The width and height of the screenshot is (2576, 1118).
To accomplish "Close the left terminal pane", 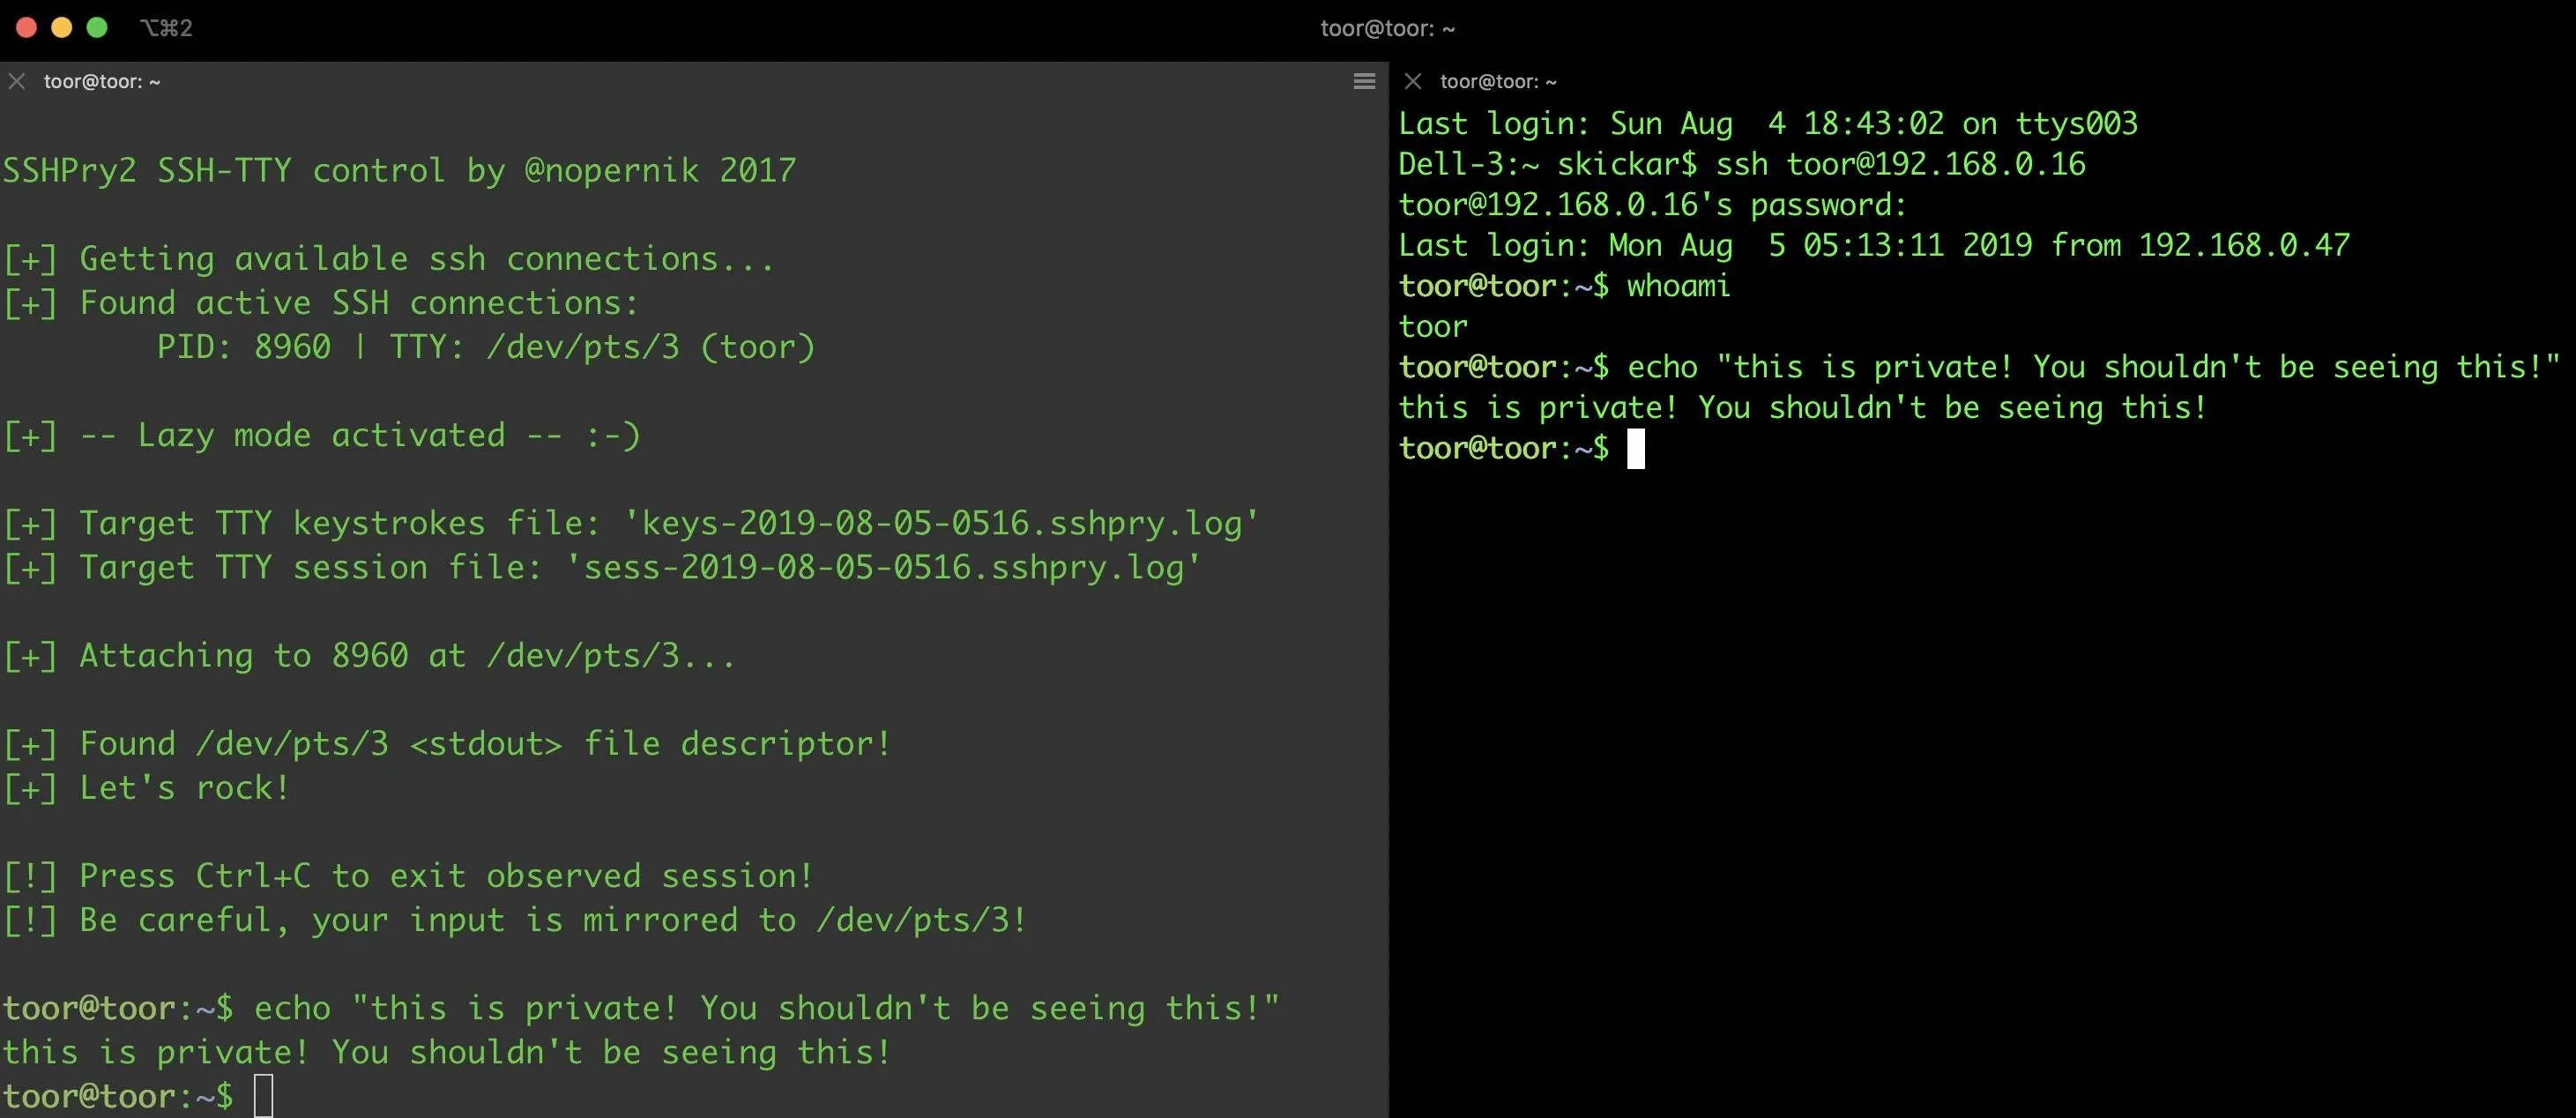I will 17,81.
